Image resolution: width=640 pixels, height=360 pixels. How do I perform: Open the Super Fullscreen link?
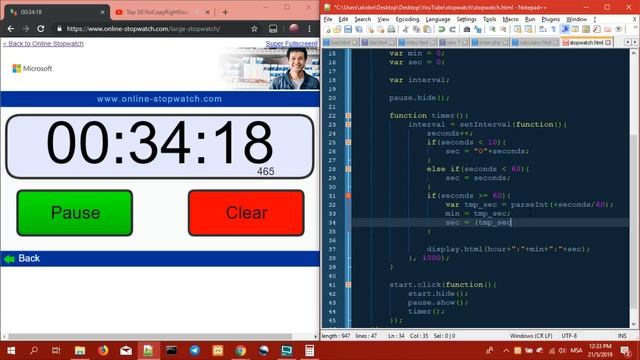tap(291, 44)
